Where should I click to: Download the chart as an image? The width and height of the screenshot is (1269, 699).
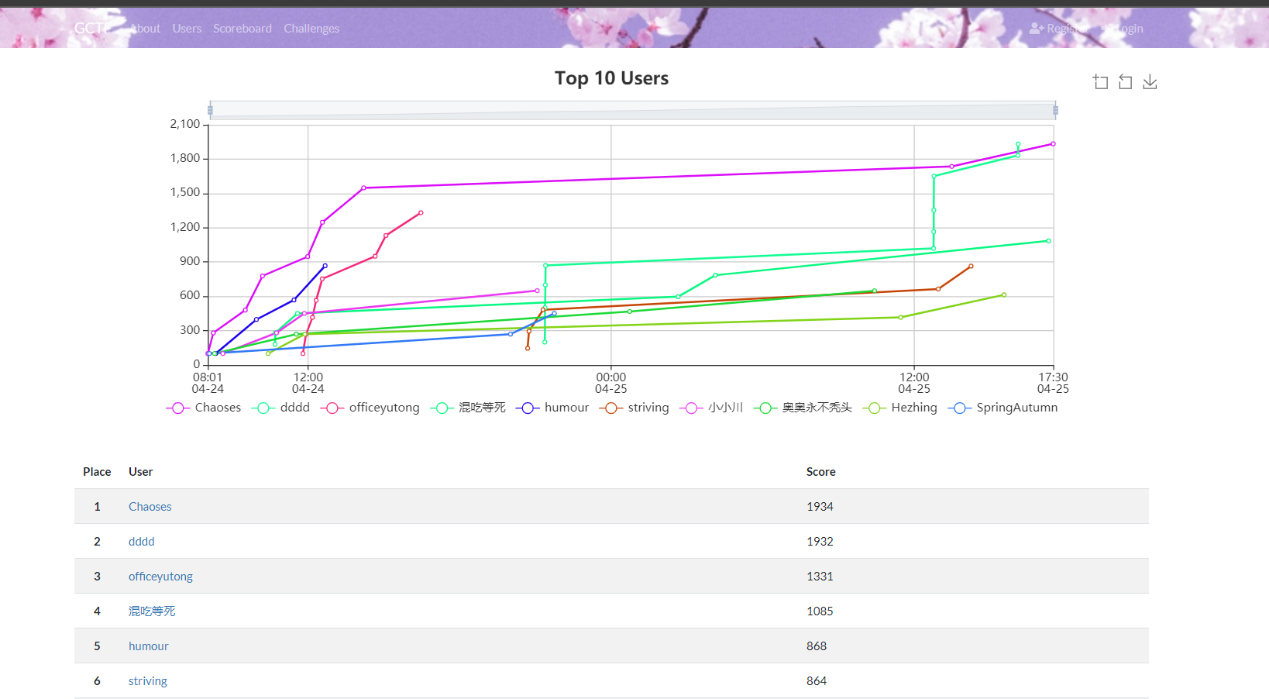click(1150, 82)
